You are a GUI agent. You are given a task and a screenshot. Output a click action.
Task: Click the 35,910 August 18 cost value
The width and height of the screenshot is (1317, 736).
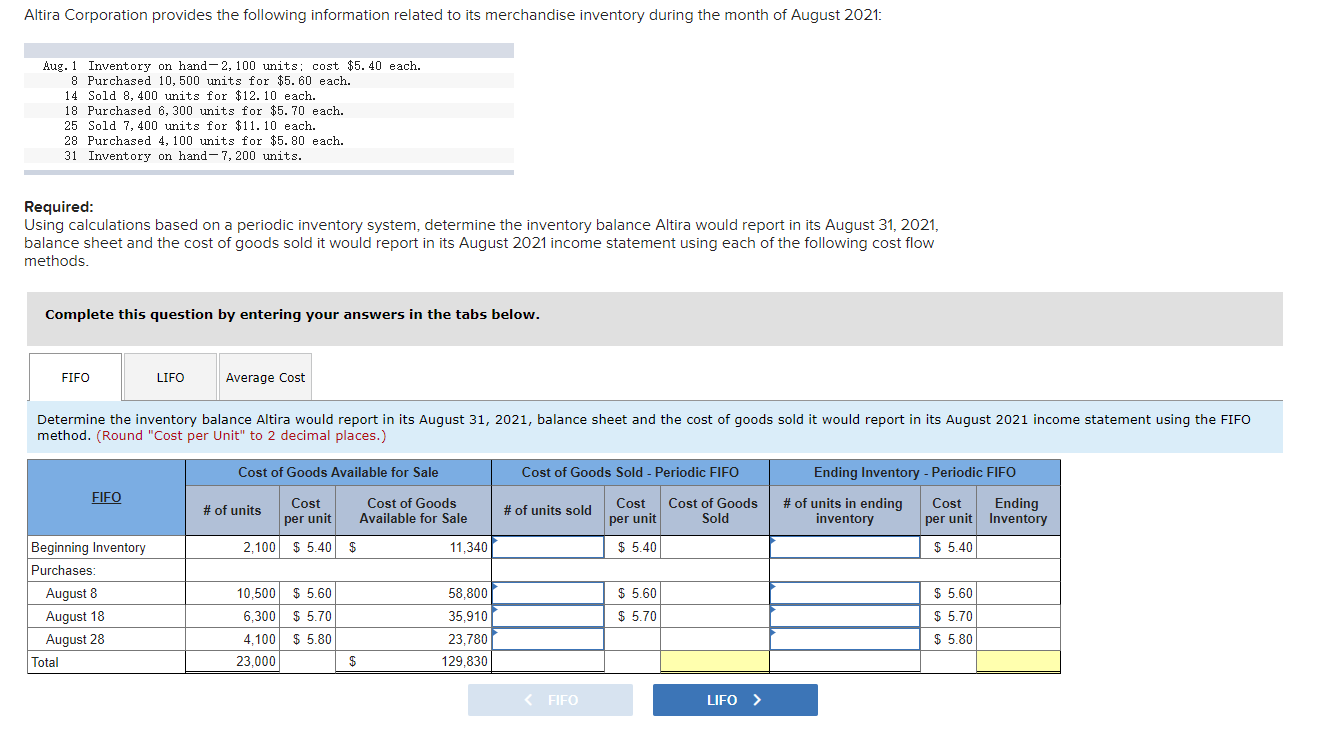(469, 616)
